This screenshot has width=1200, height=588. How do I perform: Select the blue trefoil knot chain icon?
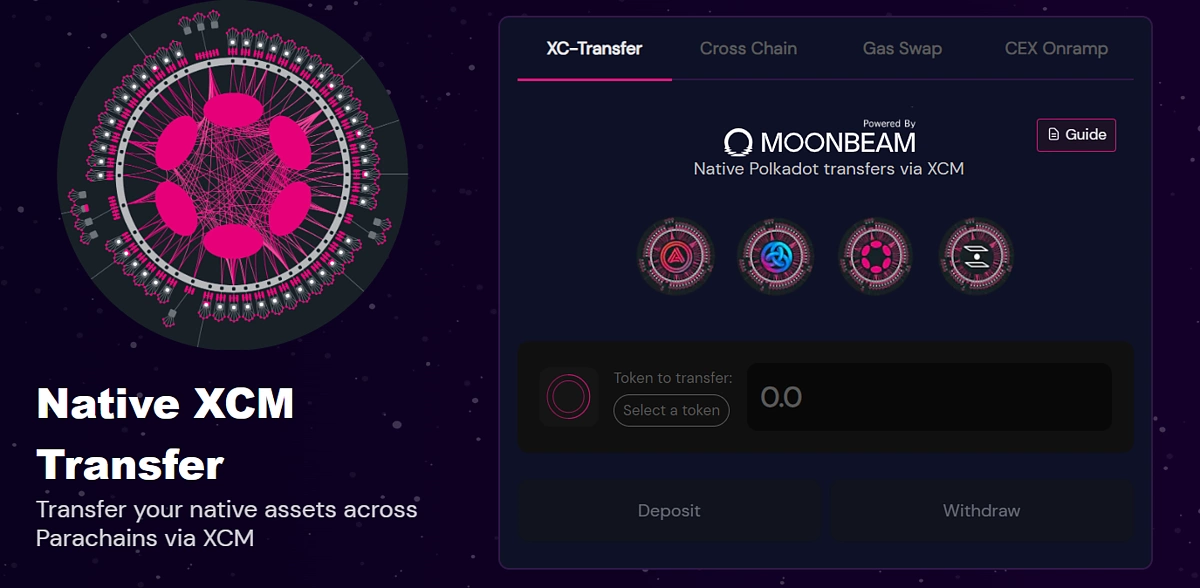click(775, 257)
